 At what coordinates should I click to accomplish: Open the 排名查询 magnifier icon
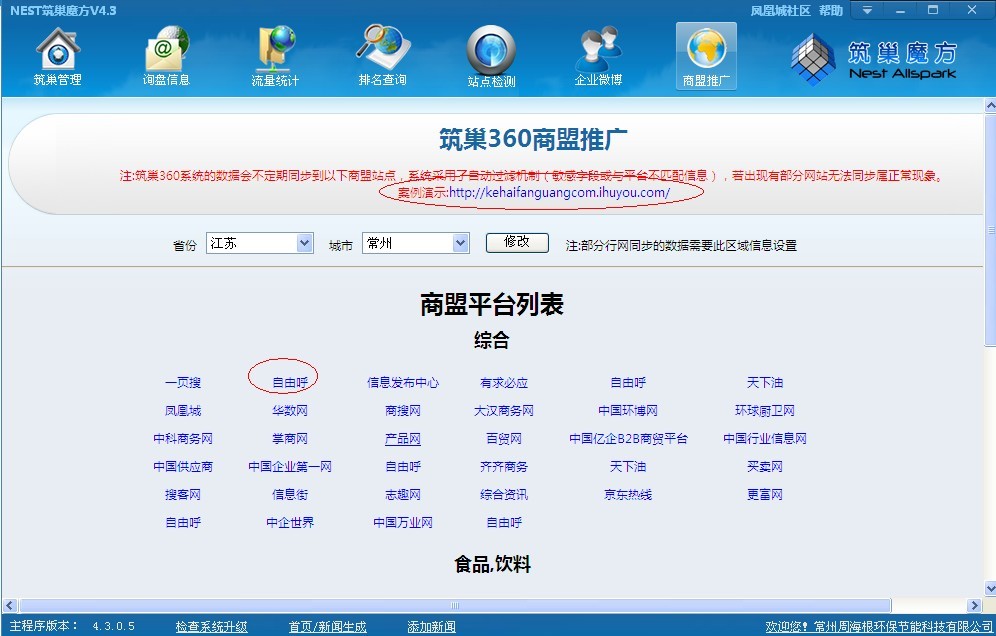[382, 57]
